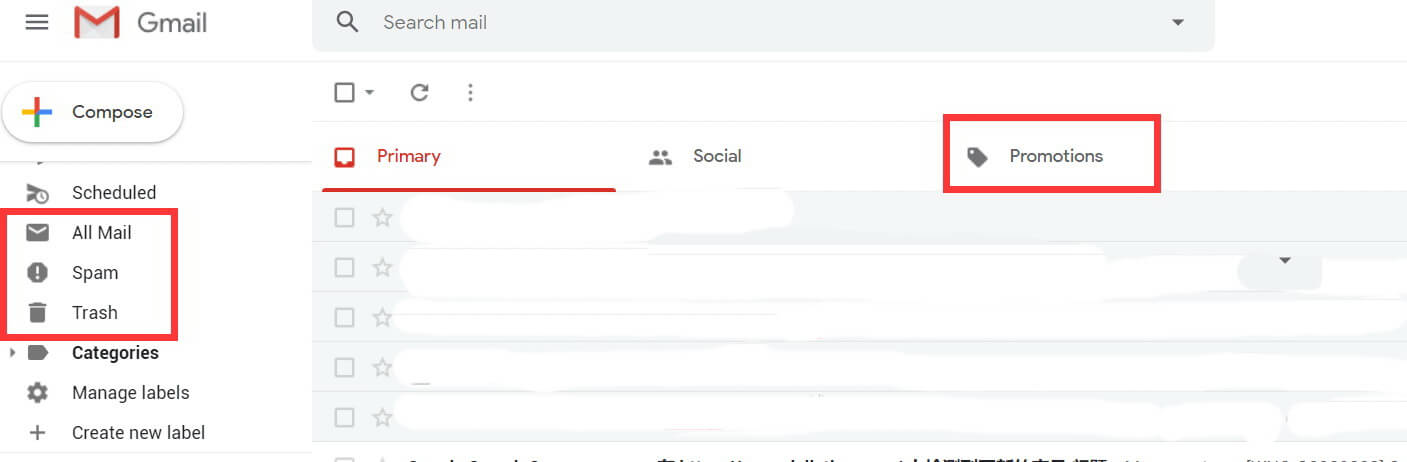The width and height of the screenshot is (1407, 462).
Task: Switch to the Promotions tab
Action: pyautogui.click(x=1035, y=156)
